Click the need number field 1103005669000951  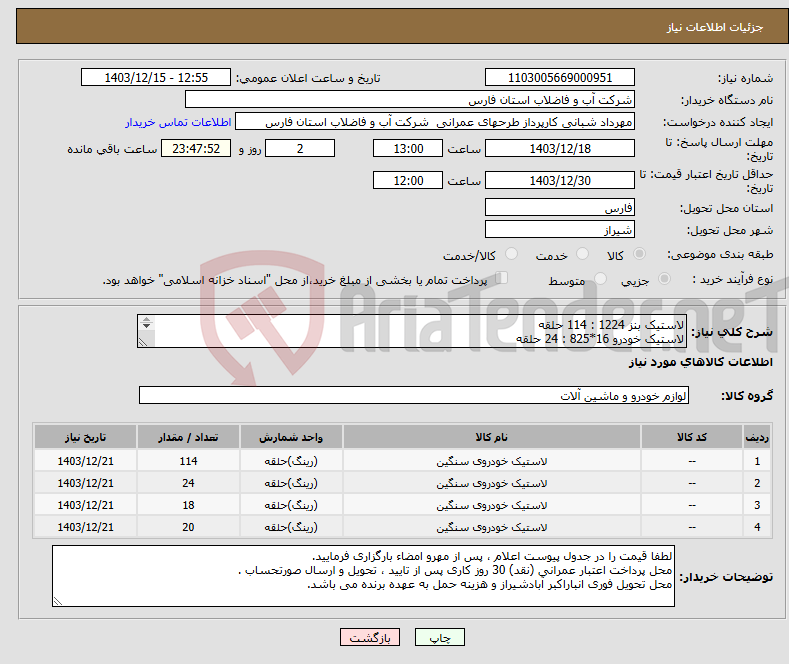point(560,77)
